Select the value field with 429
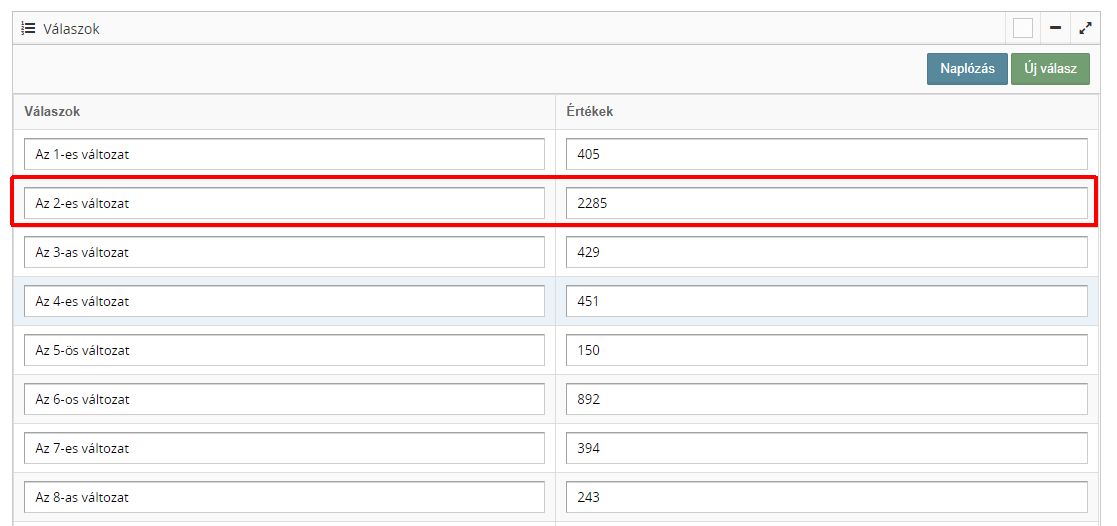 (826, 253)
